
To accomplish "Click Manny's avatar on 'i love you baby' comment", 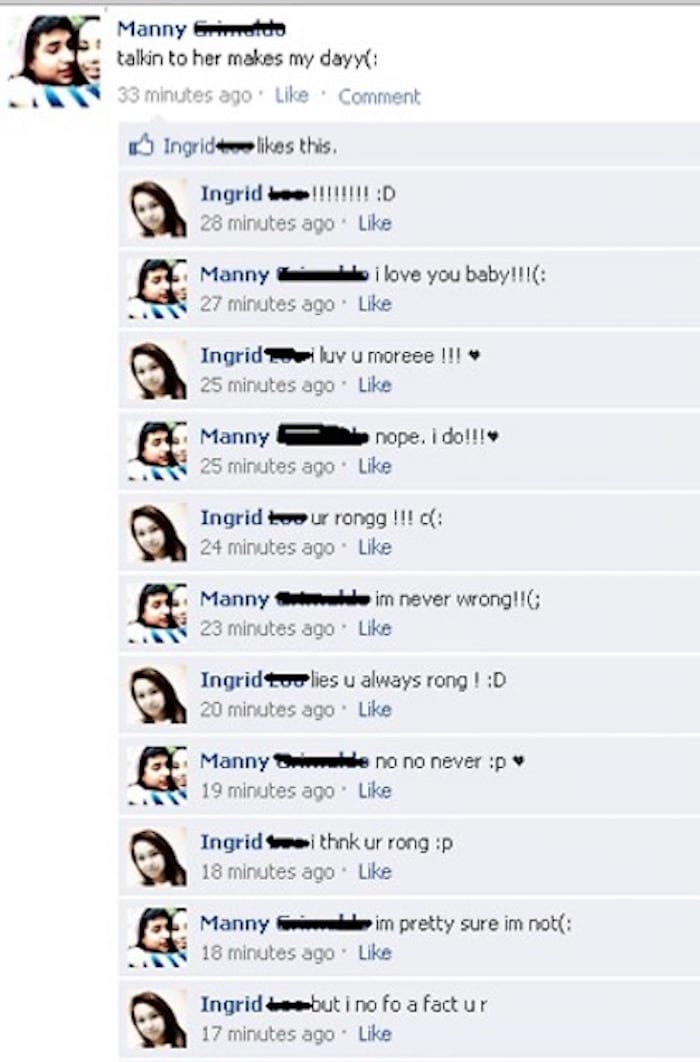I will [158, 289].
